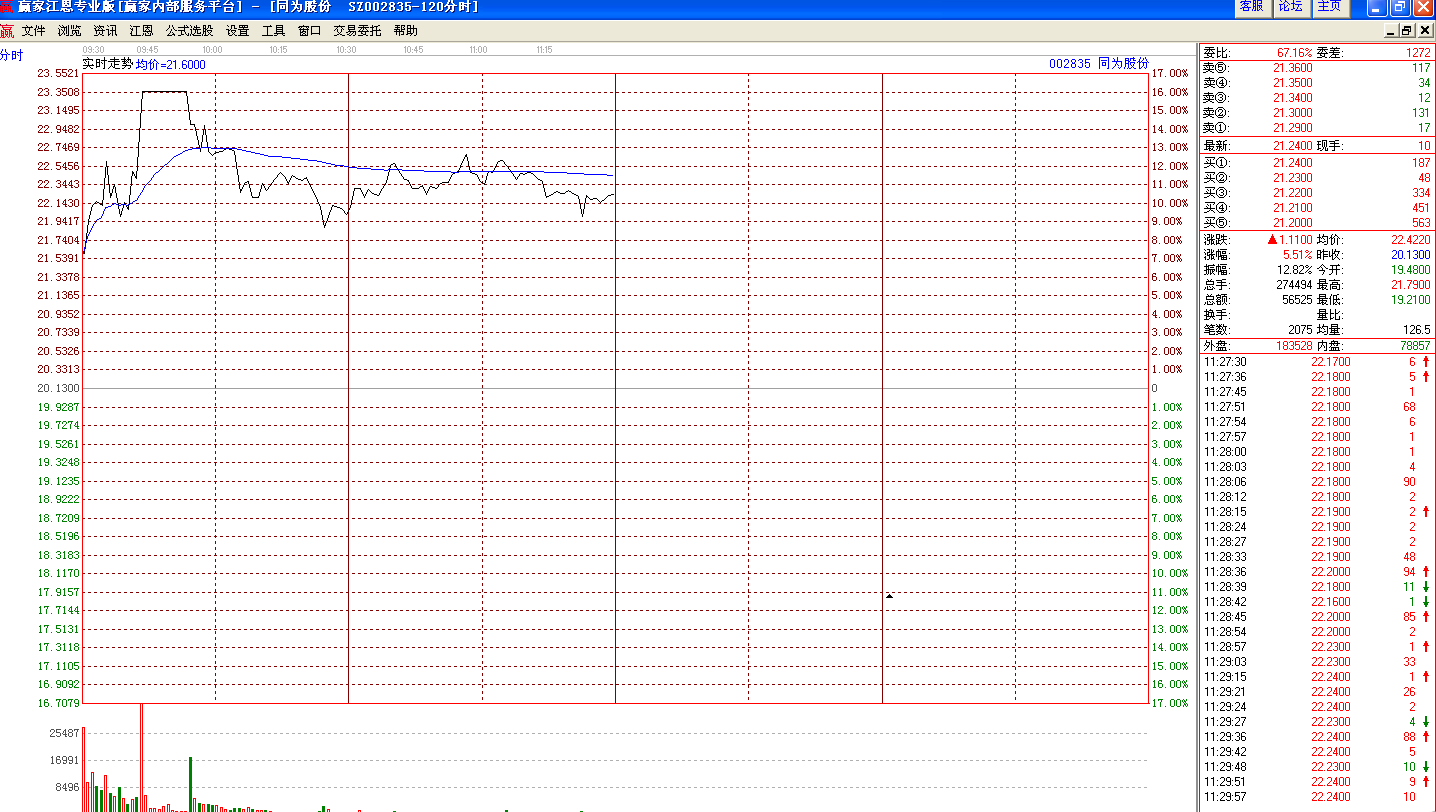The height and width of the screenshot is (812, 1436).
Task: Click the 均量 value 126.5
Action: (x=1418, y=330)
